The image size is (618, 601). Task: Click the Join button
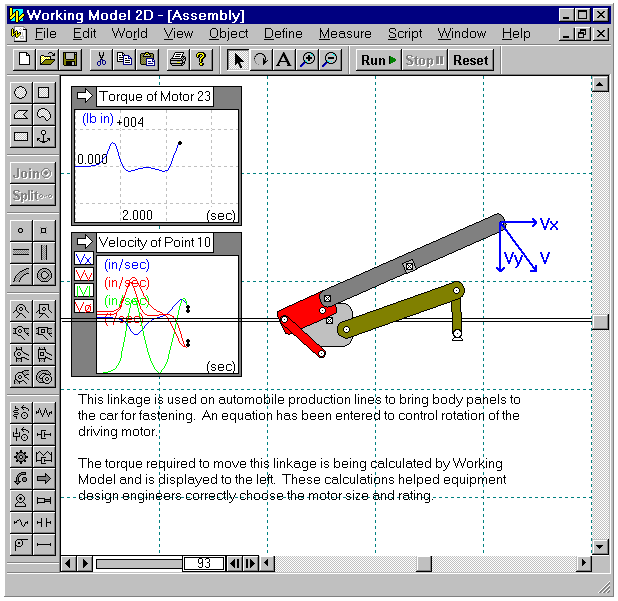pyautogui.click(x=32, y=173)
